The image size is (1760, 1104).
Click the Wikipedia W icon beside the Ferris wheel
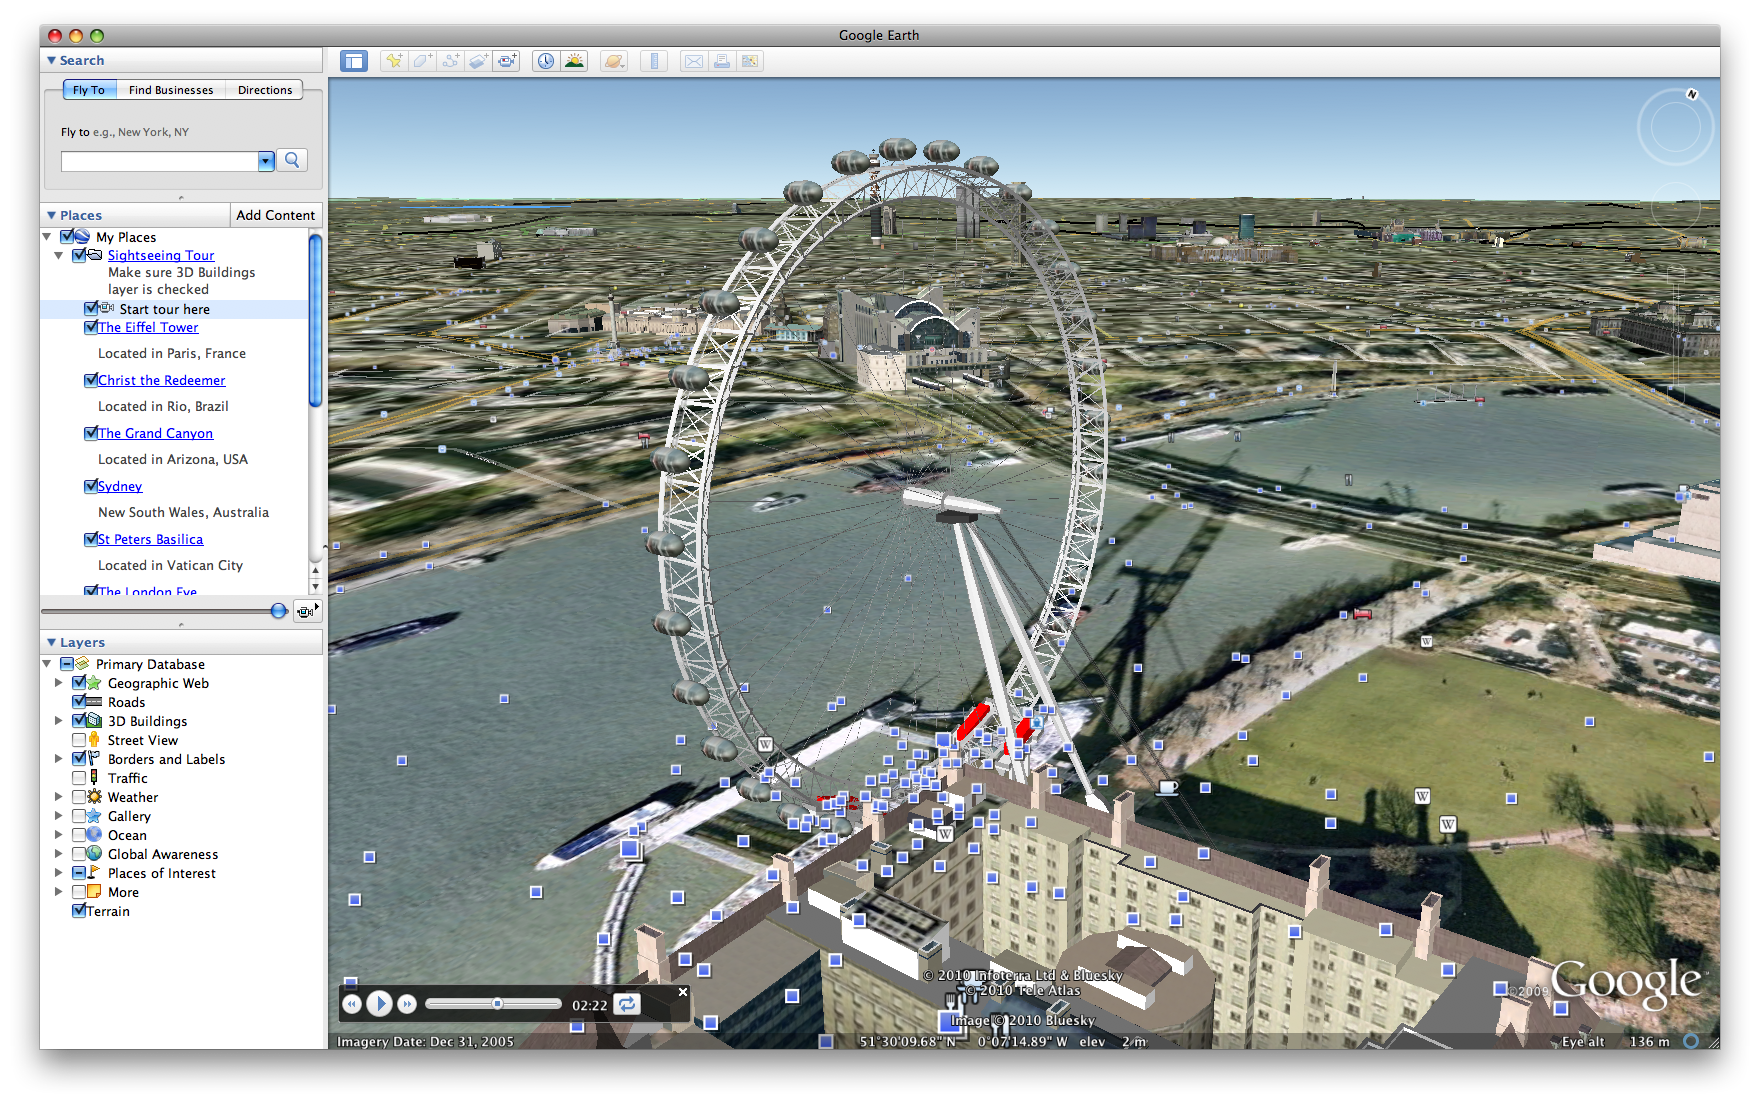pos(765,744)
